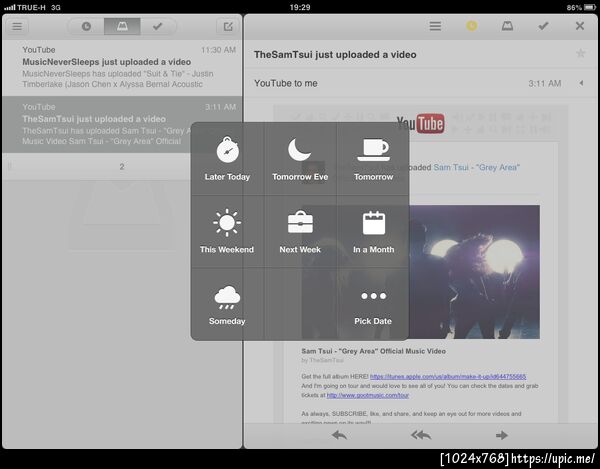Viewport: 600px width, 469px height.
Task: Snooze until Next Week briefcase option
Action: pyautogui.click(x=300, y=231)
